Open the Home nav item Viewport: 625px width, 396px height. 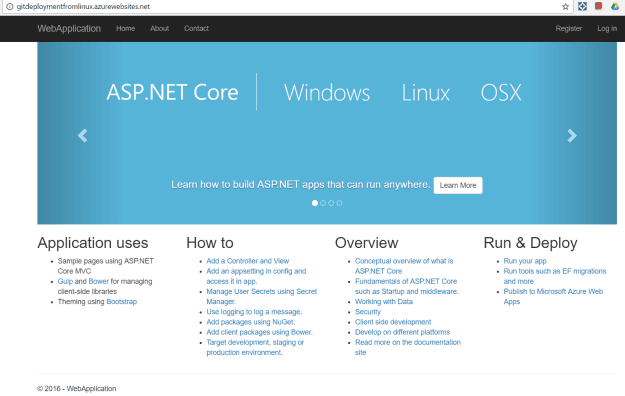tap(126, 28)
